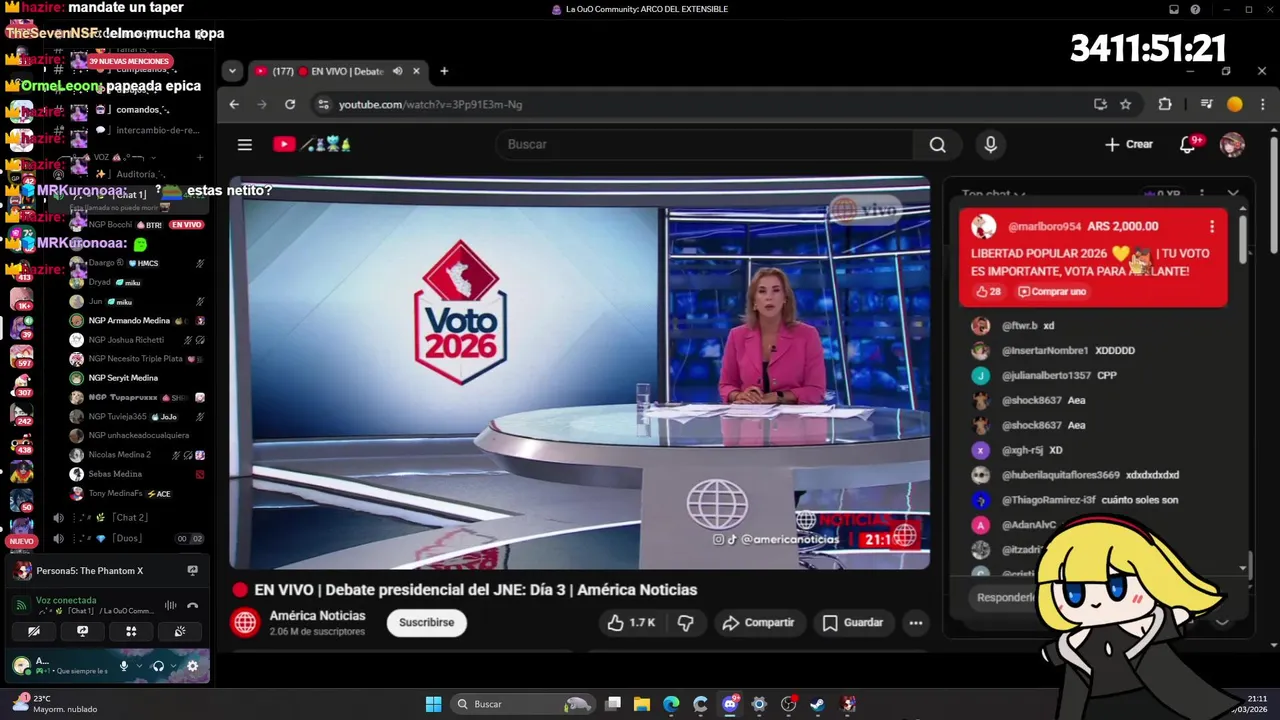Click the Crear button
Image resolution: width=1280 pixels, height=720 pixels.
[1129, 145]
